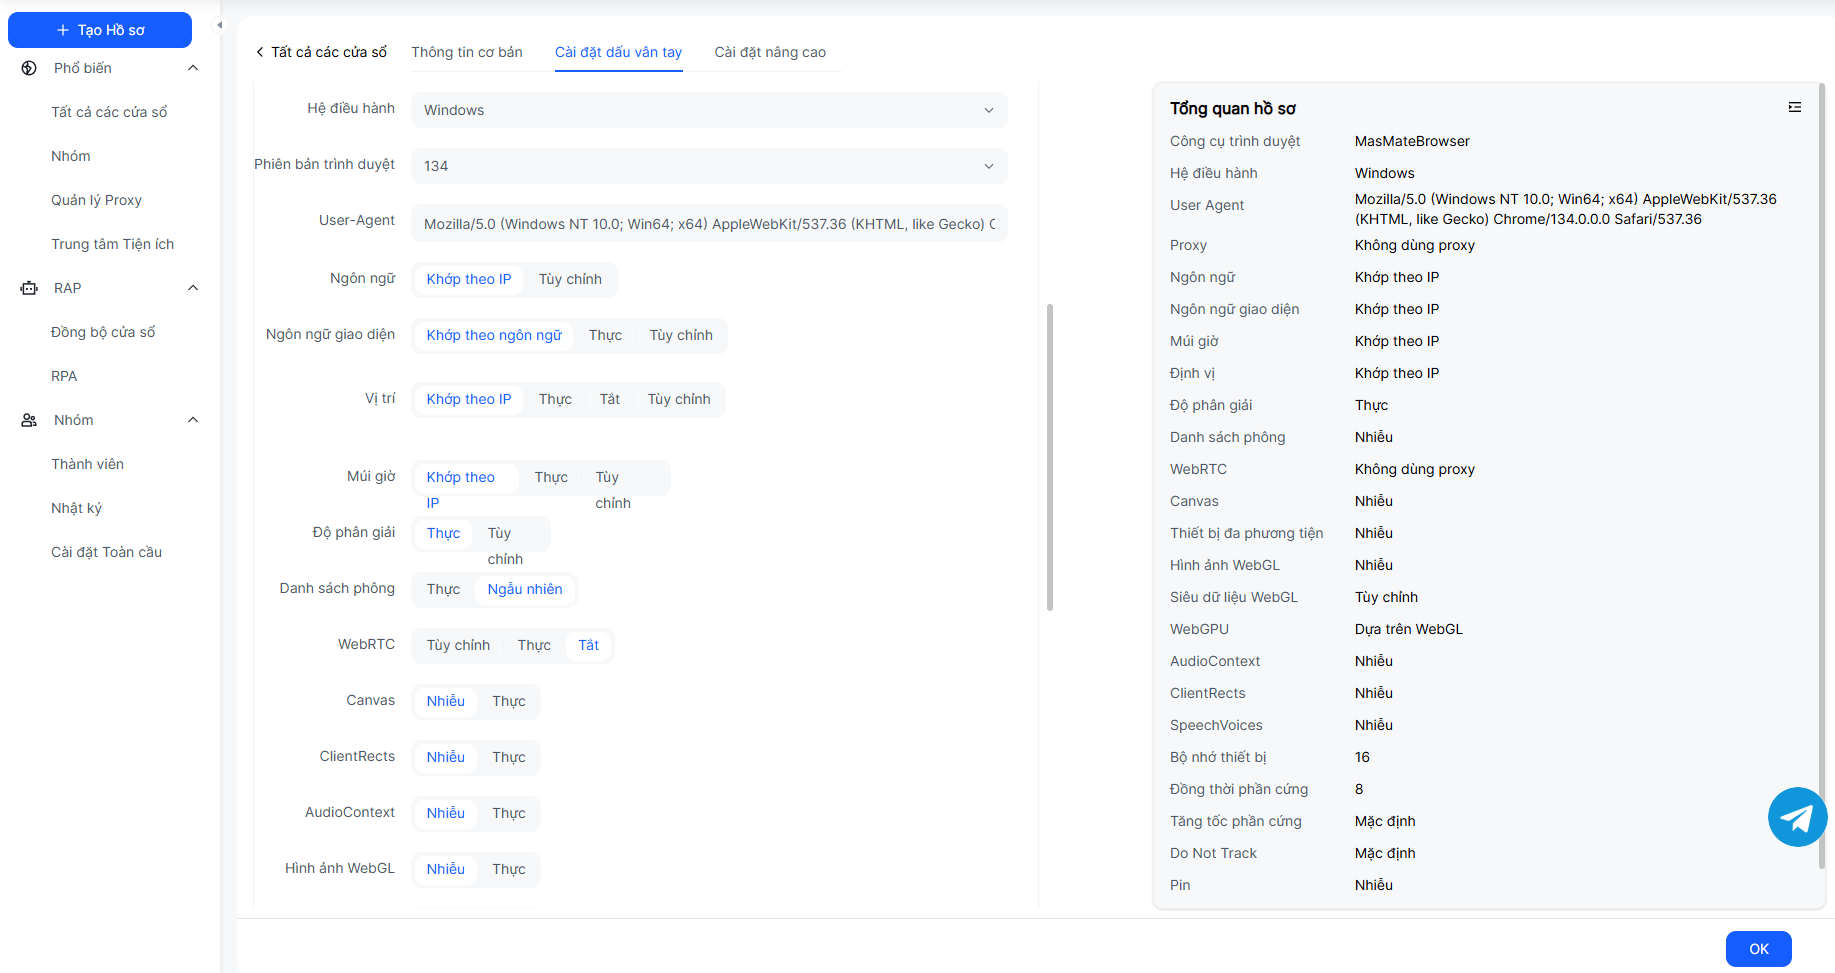Open the Phiên bản trình duyệt dropdown

tap(708, 166)
